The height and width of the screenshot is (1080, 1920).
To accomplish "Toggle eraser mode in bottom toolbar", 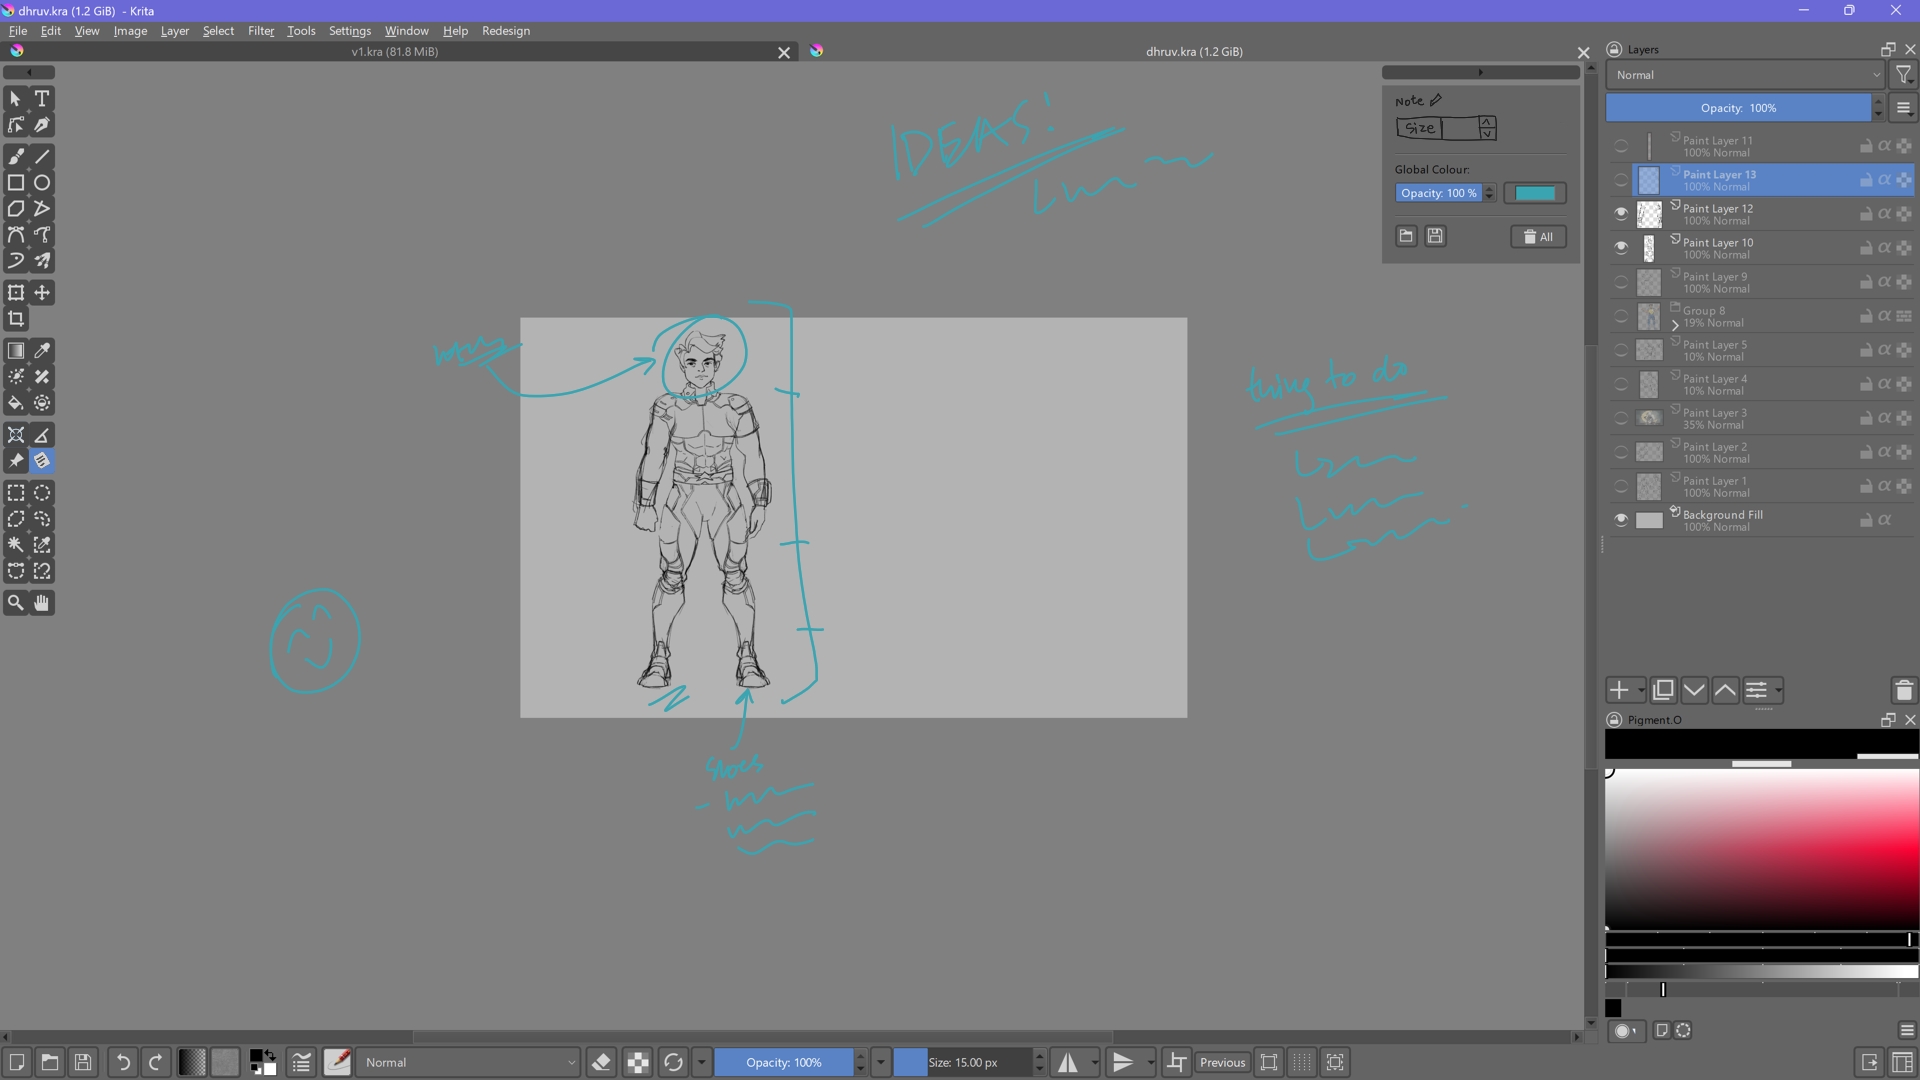I will [601, 1062].
